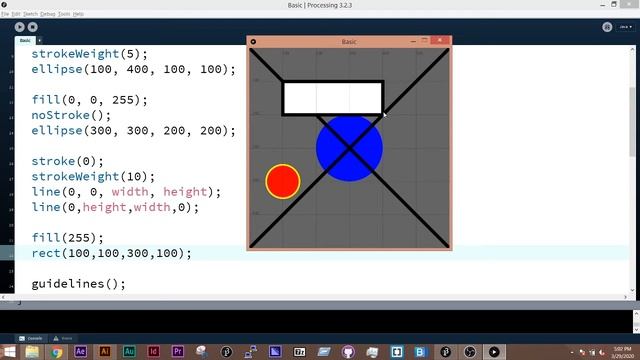640x360 pixels.
Task: Select the Basic sketch tab
Action: point(25,40)
